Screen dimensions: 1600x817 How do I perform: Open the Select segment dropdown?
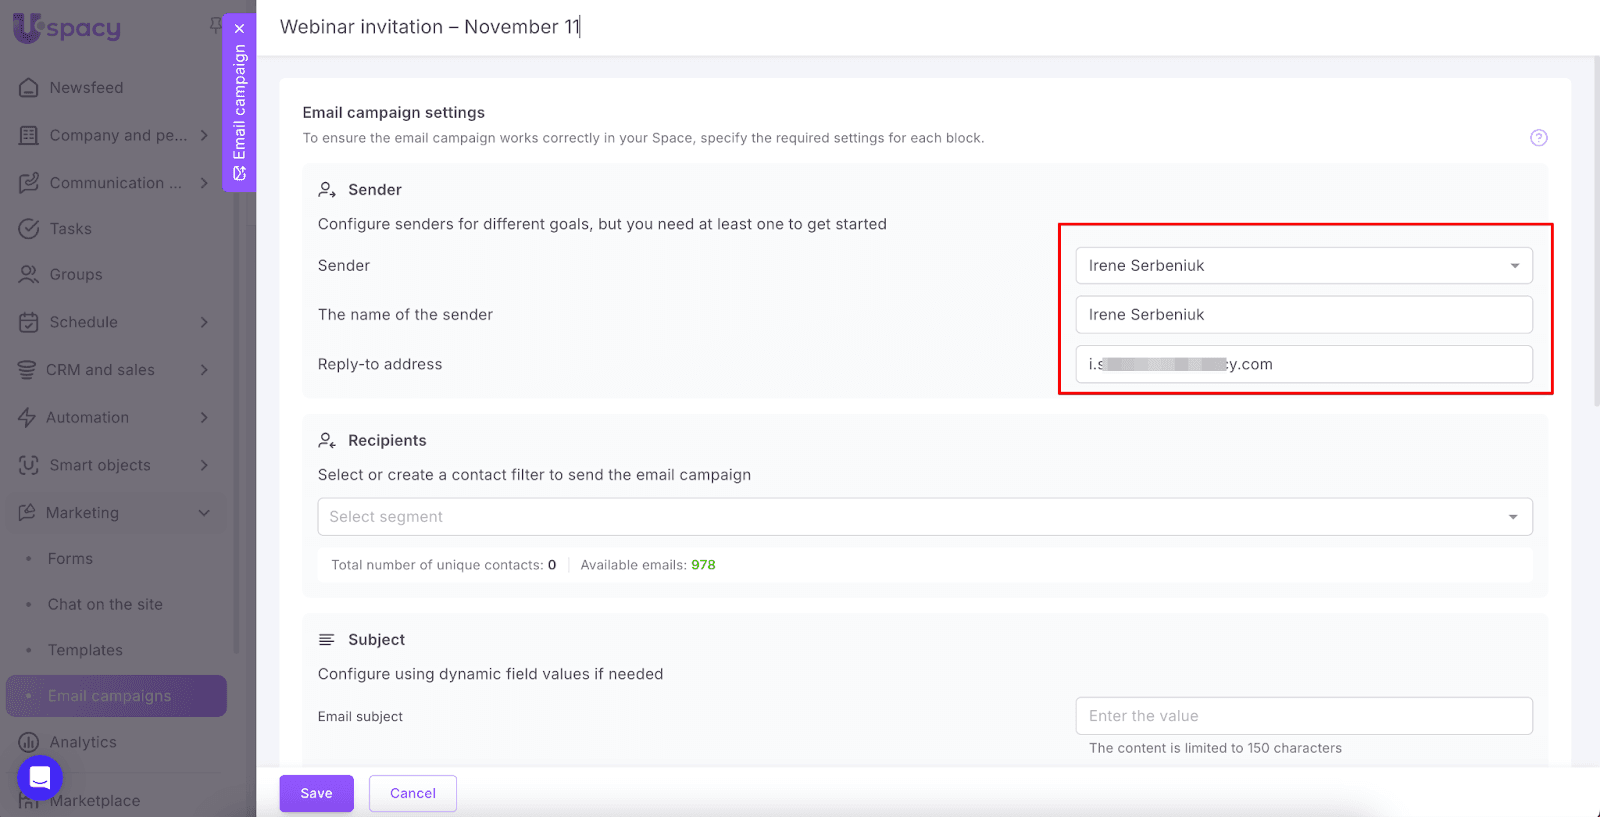pos(924,517)
